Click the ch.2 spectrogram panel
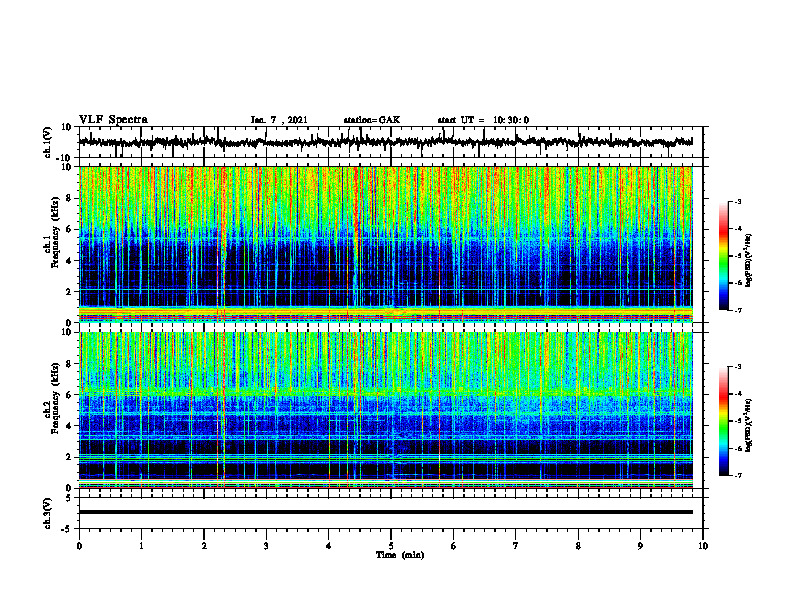 (x=386, y=410)
